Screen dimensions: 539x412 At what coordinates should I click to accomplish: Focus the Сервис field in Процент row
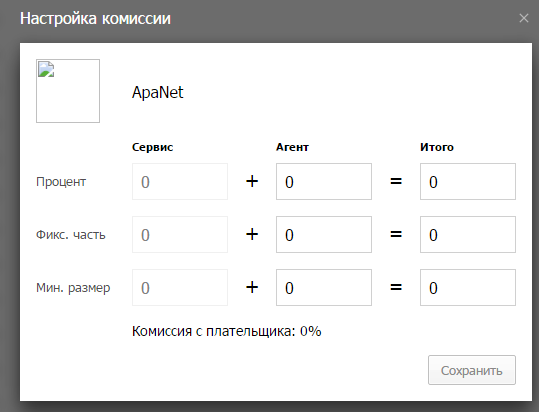tap(180, 181)
